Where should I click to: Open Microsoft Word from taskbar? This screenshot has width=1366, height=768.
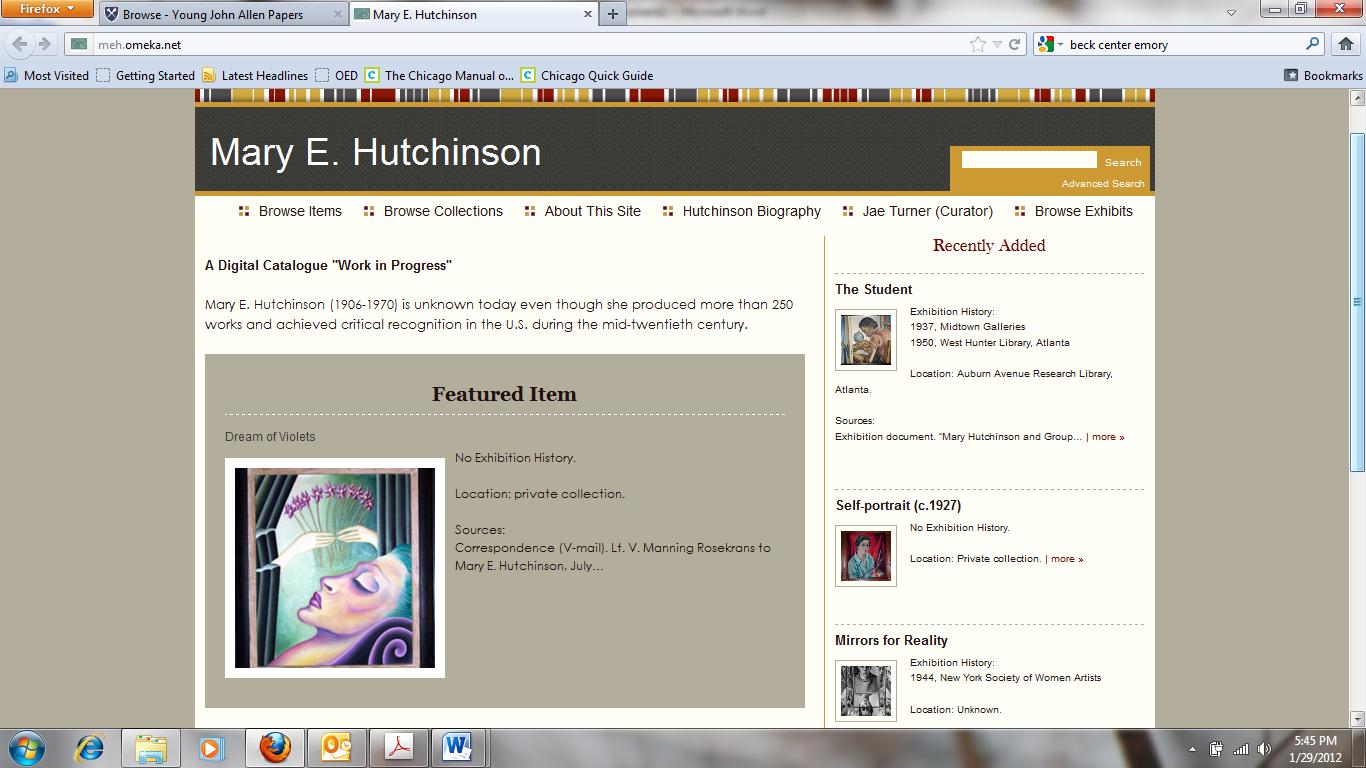pyautogui.click(x=457, y=747)
